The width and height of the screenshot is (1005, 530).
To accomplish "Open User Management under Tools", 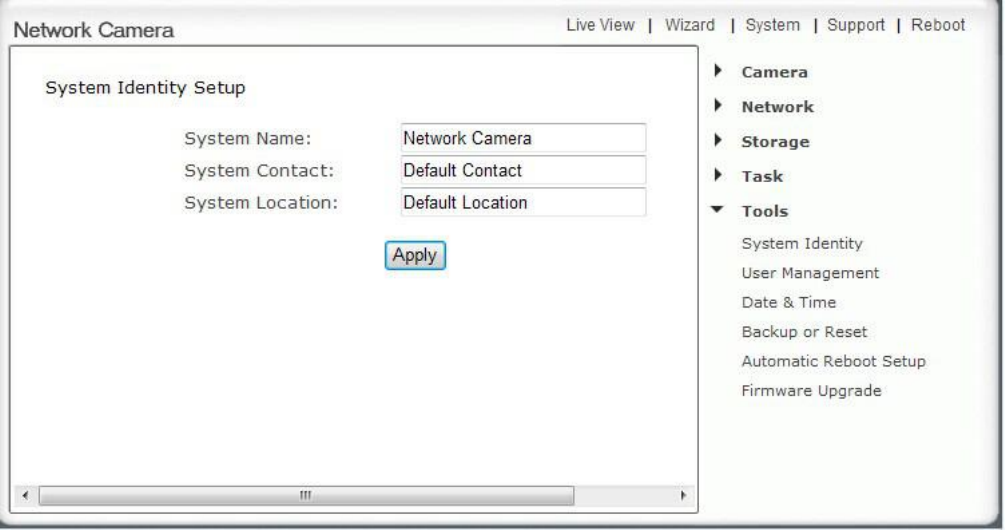I will (x=810, y=273).
